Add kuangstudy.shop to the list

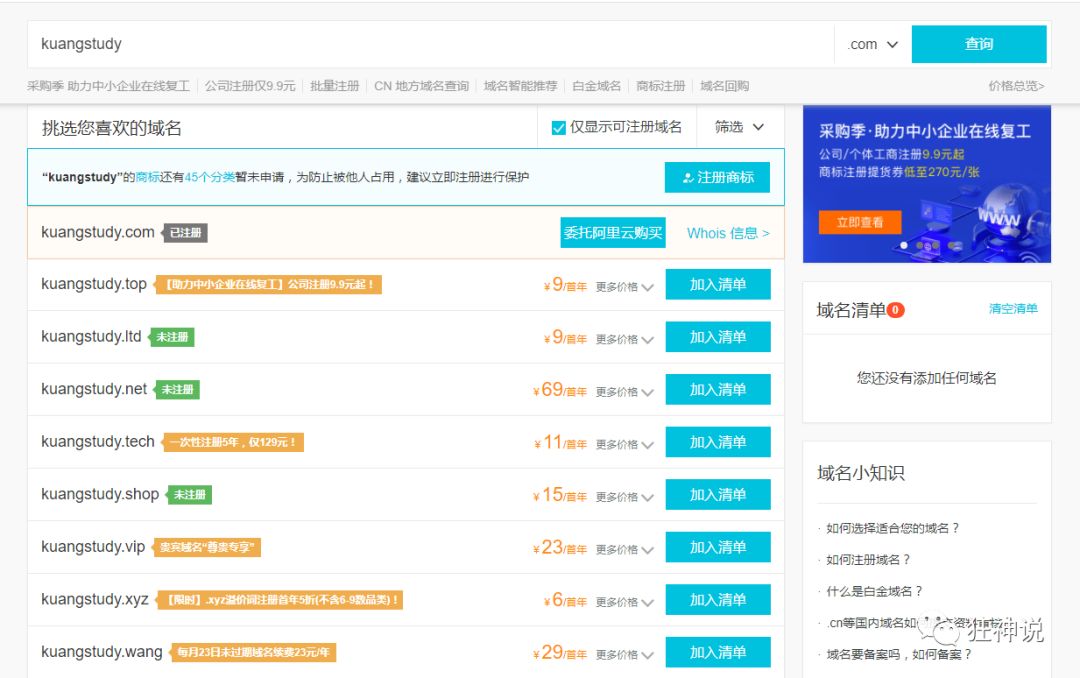point(718,494)
